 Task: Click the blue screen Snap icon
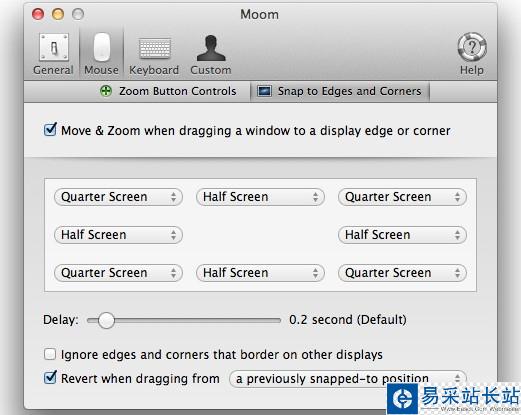click(265, 91)
